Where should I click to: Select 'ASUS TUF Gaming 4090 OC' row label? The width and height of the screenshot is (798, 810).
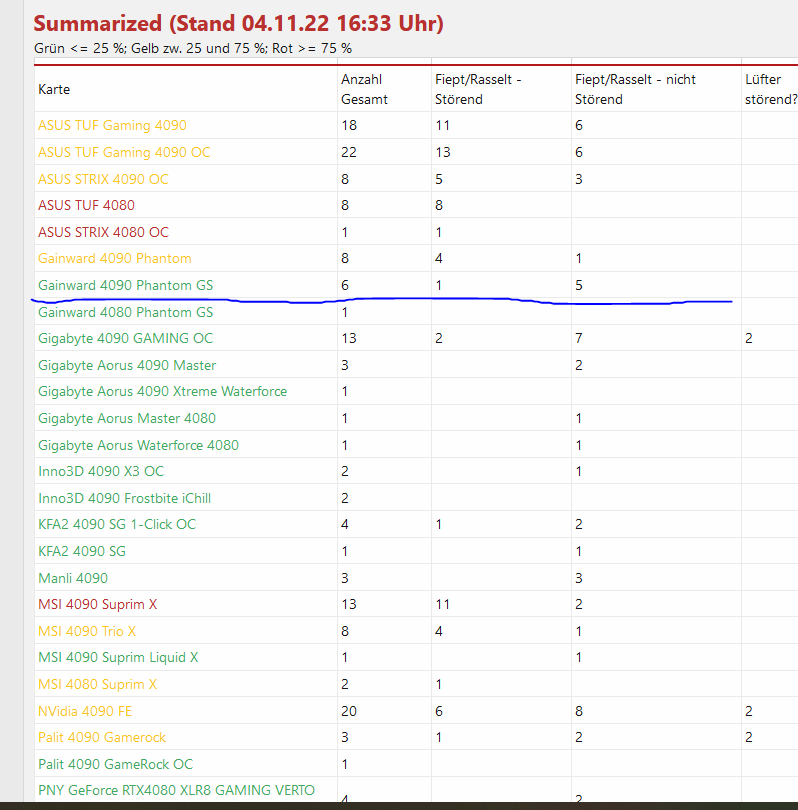pos(124,152)
